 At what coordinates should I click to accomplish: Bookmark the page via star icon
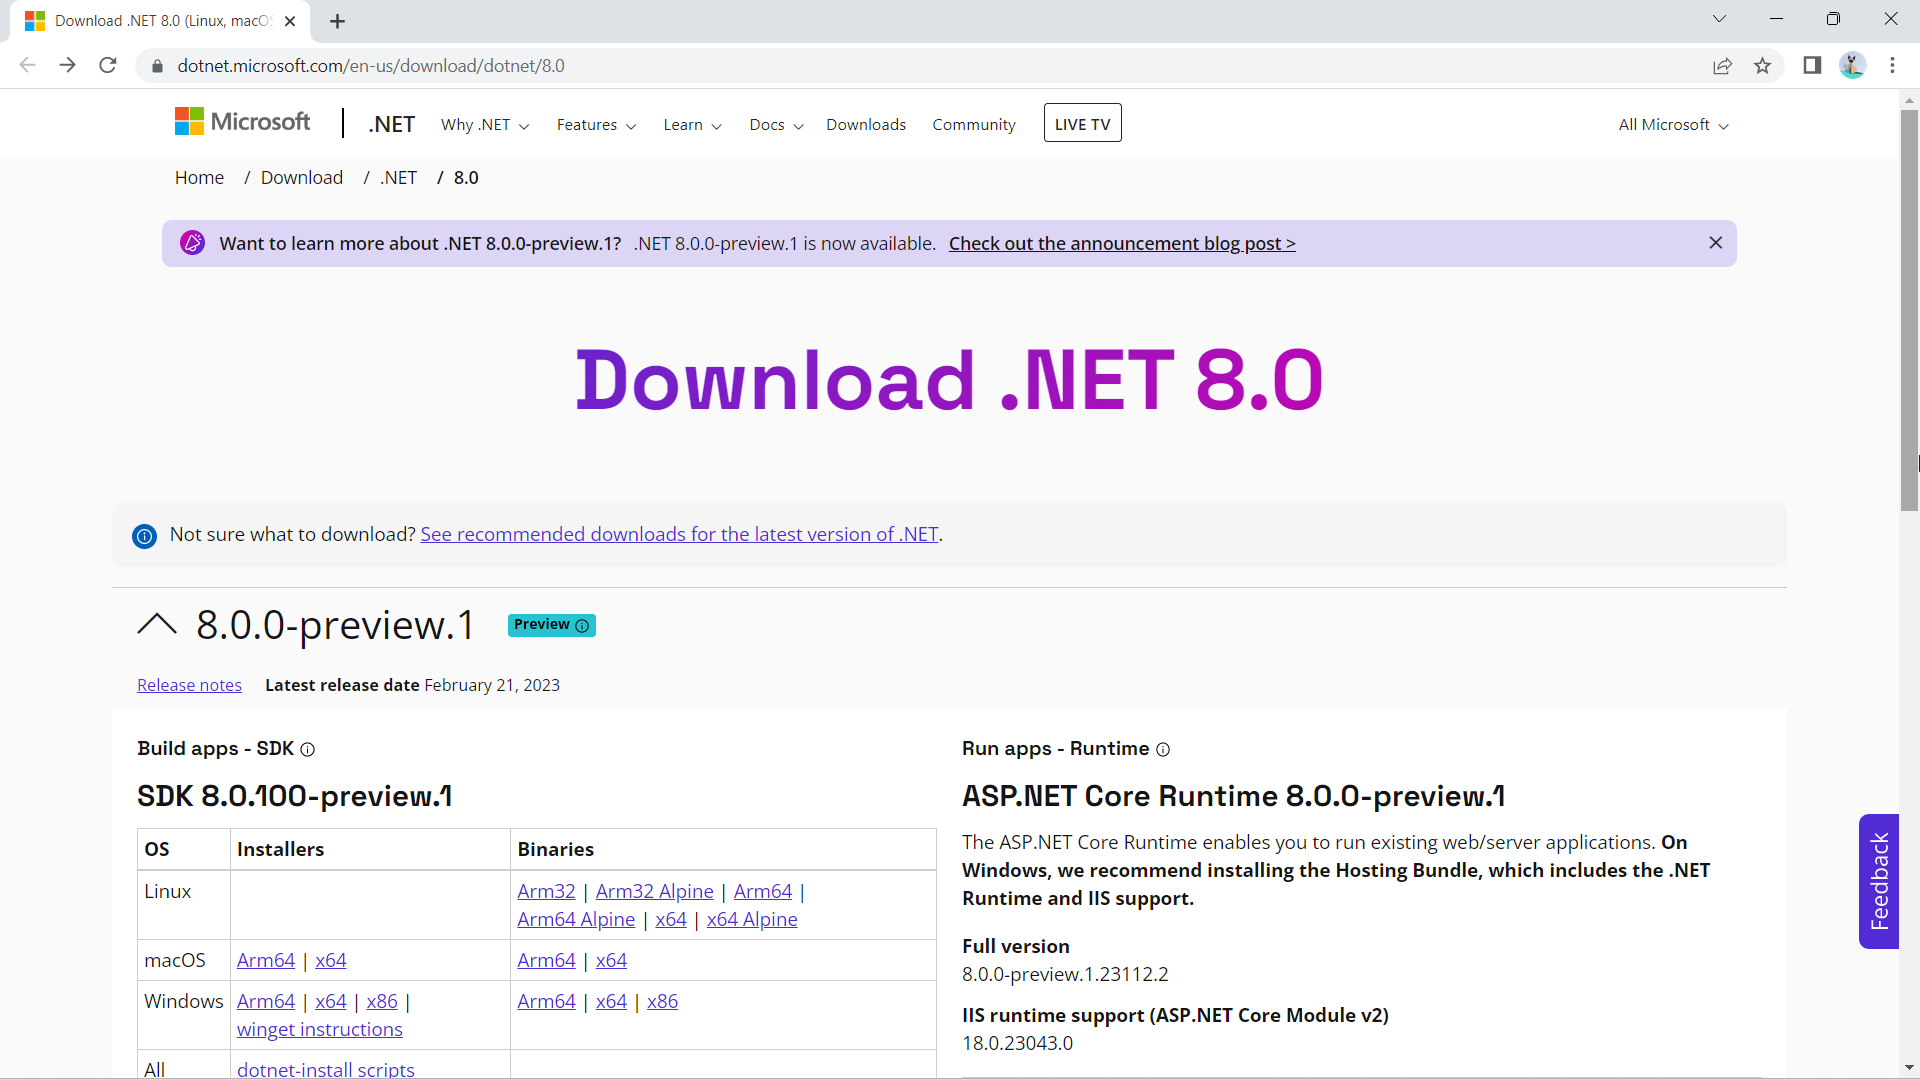tap(1763, 65)
